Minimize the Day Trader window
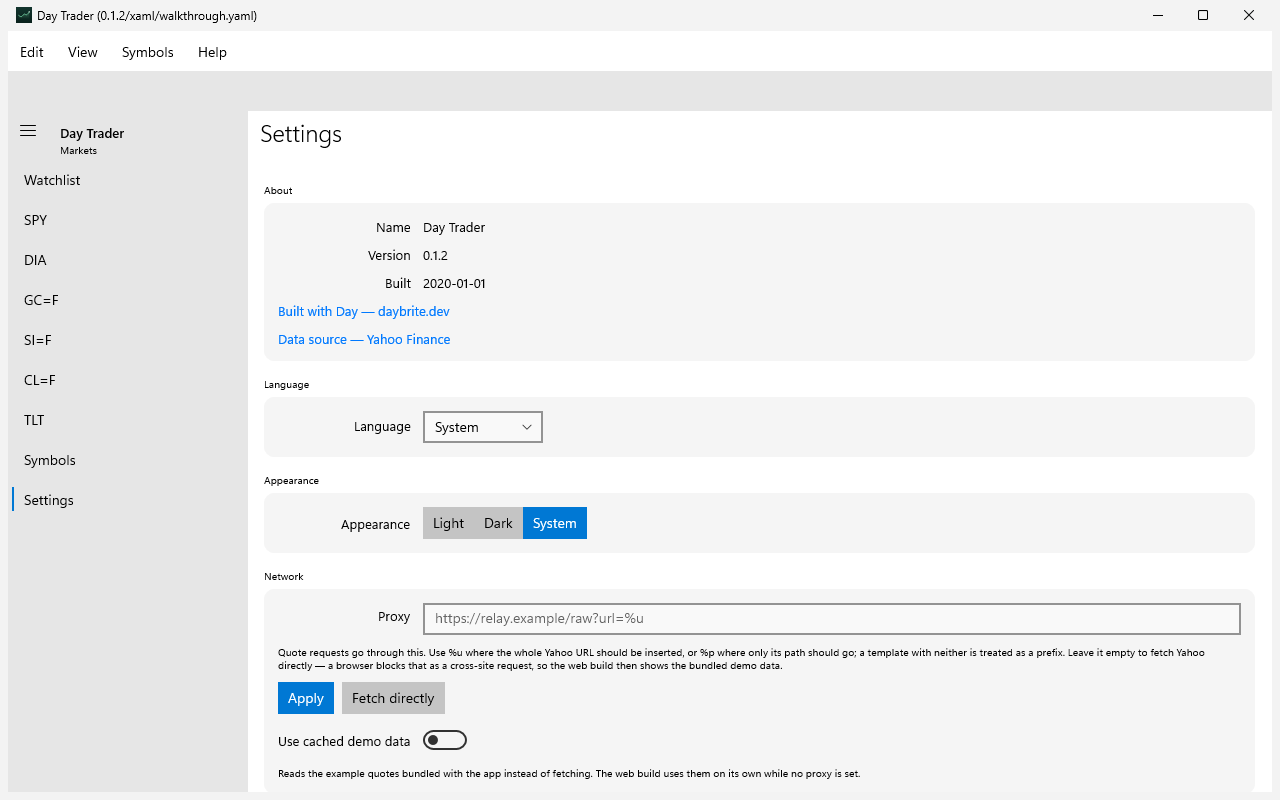The image size is (1280, 800). 1157,15
